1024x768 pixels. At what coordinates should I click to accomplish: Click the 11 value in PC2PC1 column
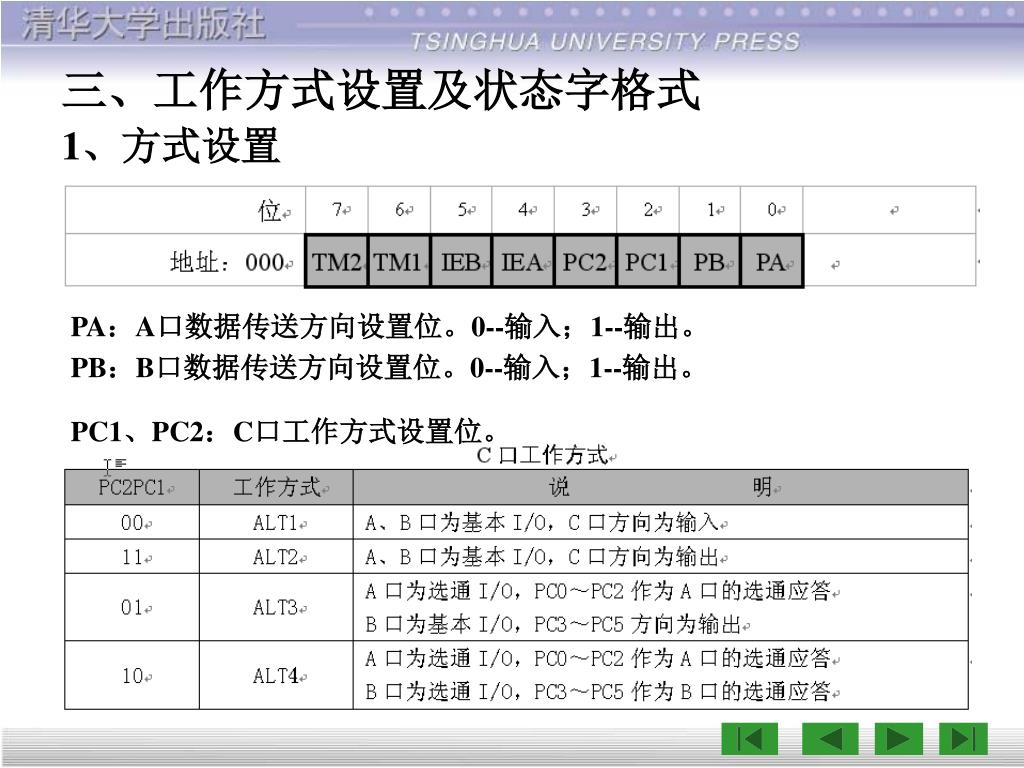[x=132, y=557]
